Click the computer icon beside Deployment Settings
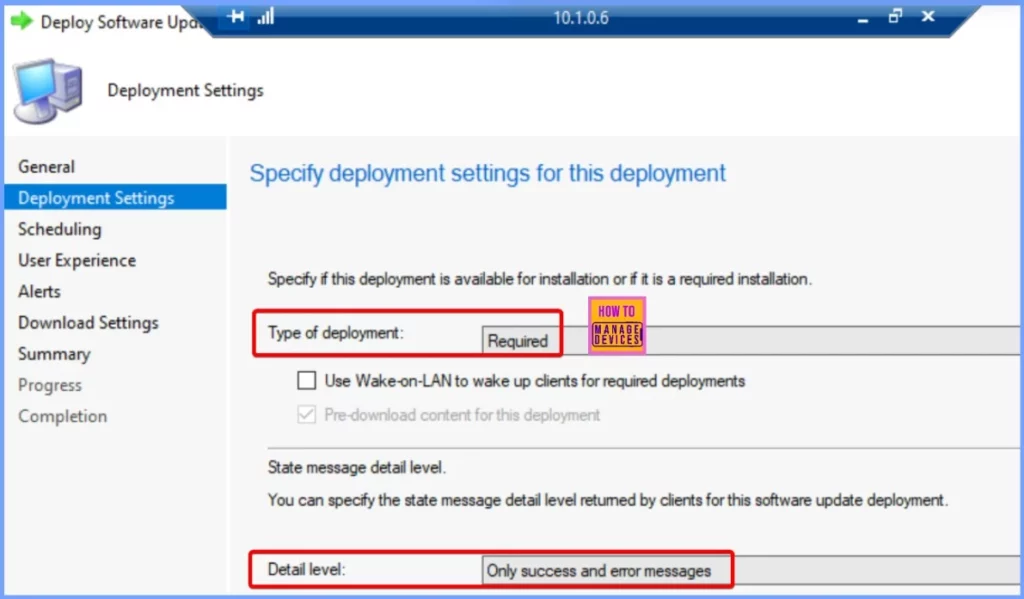The width and height of the screenshot is (1024, 599). 48,91
